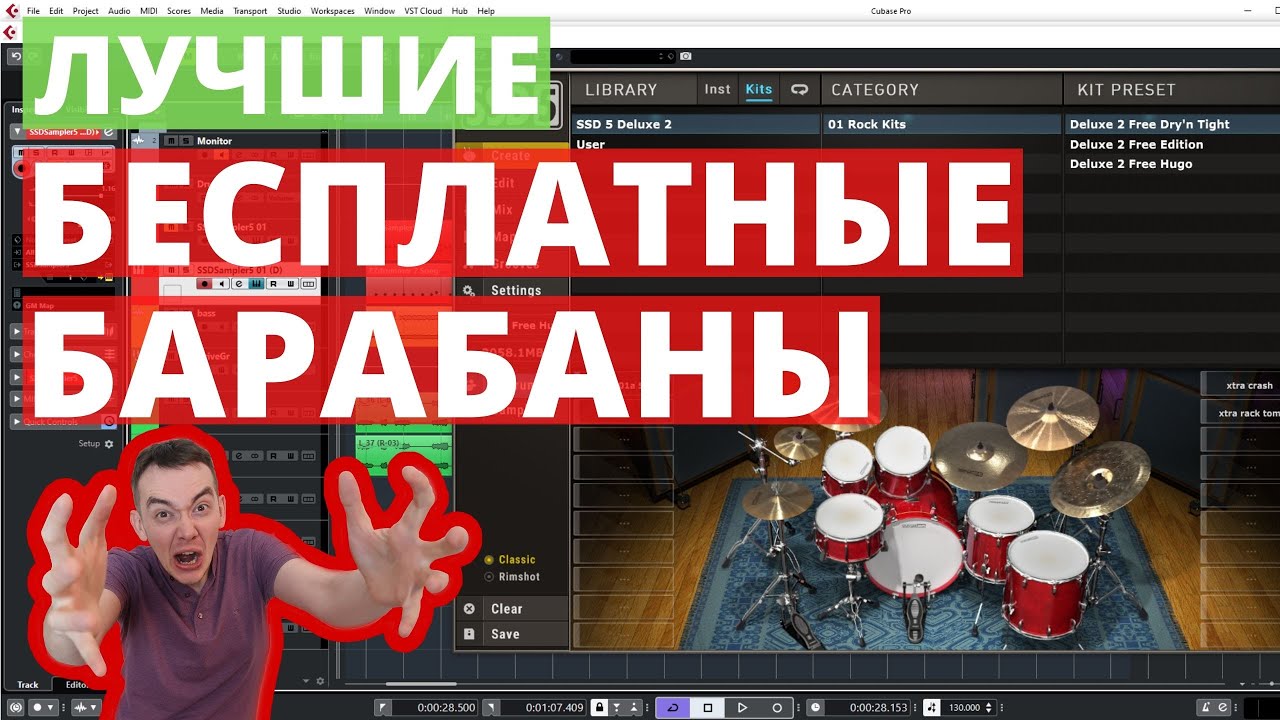1280x720 pixels.
Task: Toggle monitoring on SSDSampler5 01 (D) track
Action: (222, 284)
